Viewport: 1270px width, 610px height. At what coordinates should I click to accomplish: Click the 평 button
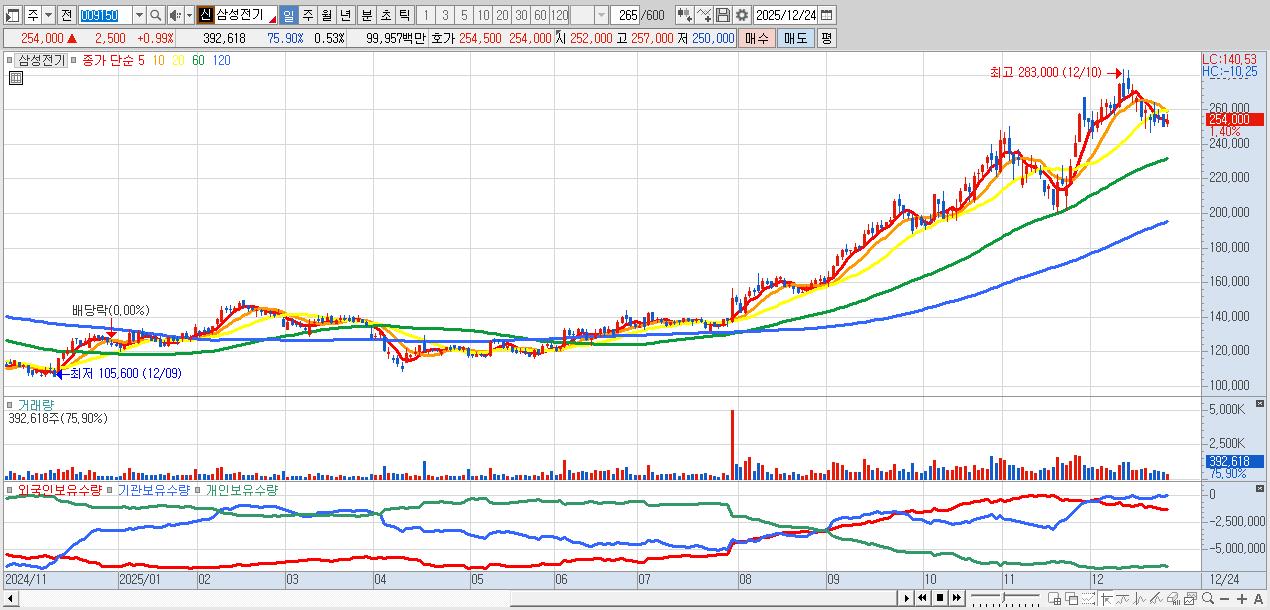[826, 38]
